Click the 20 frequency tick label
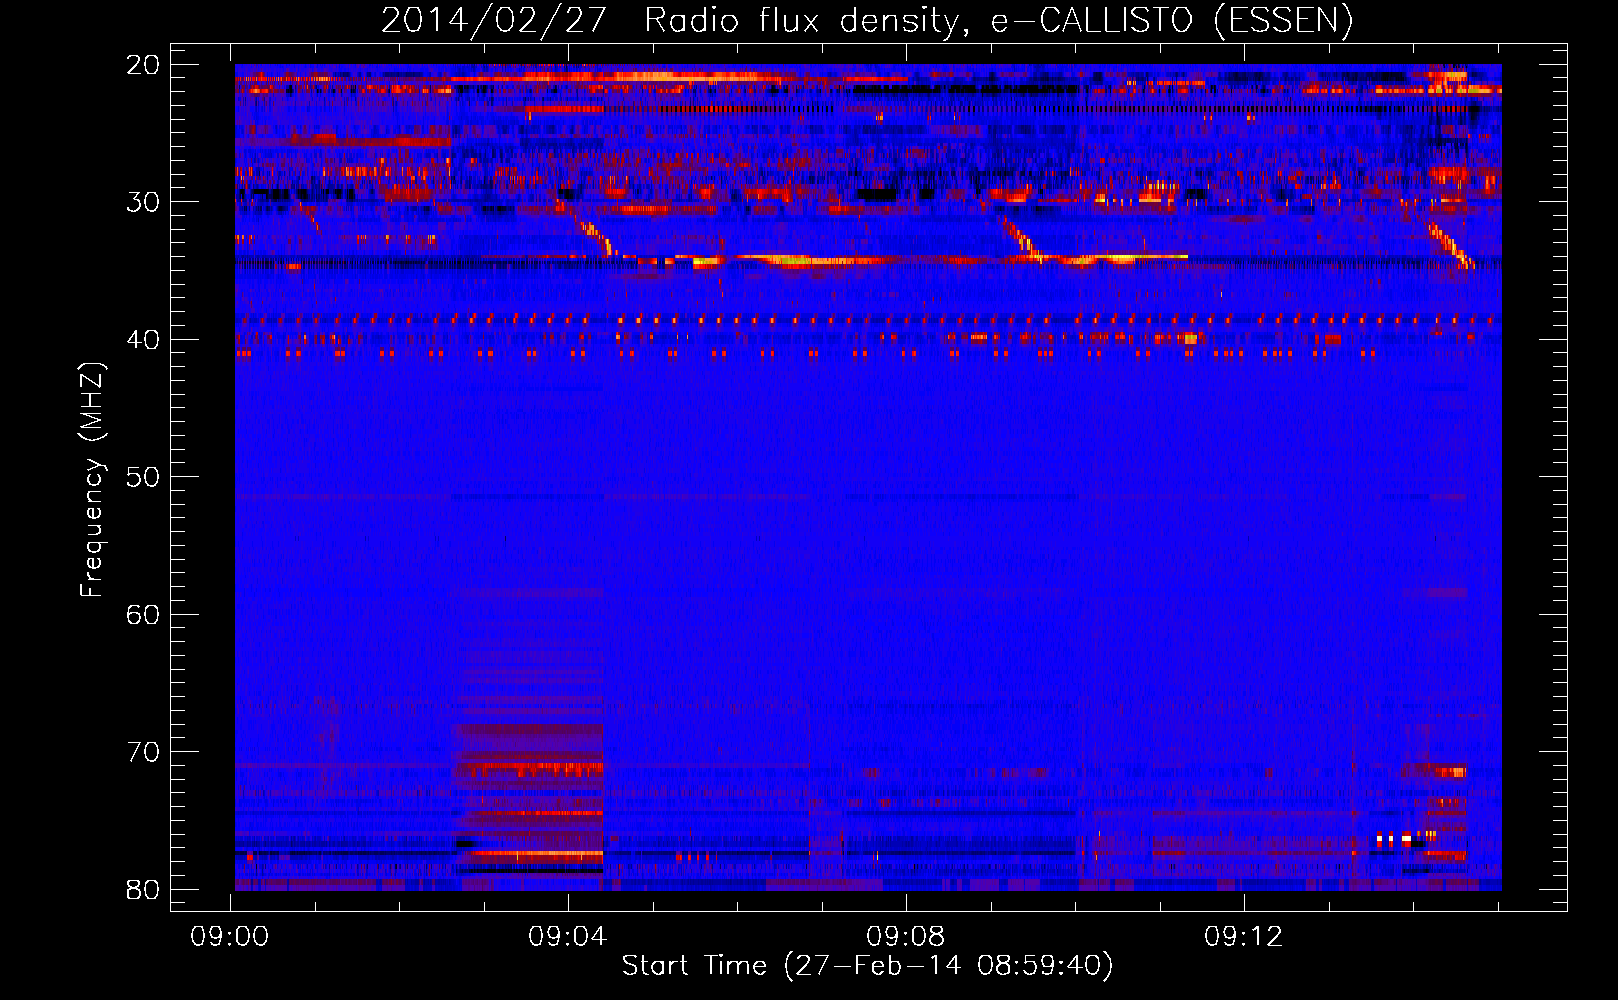Viewport: 1618px width, 1000px height. coord(143,65)
